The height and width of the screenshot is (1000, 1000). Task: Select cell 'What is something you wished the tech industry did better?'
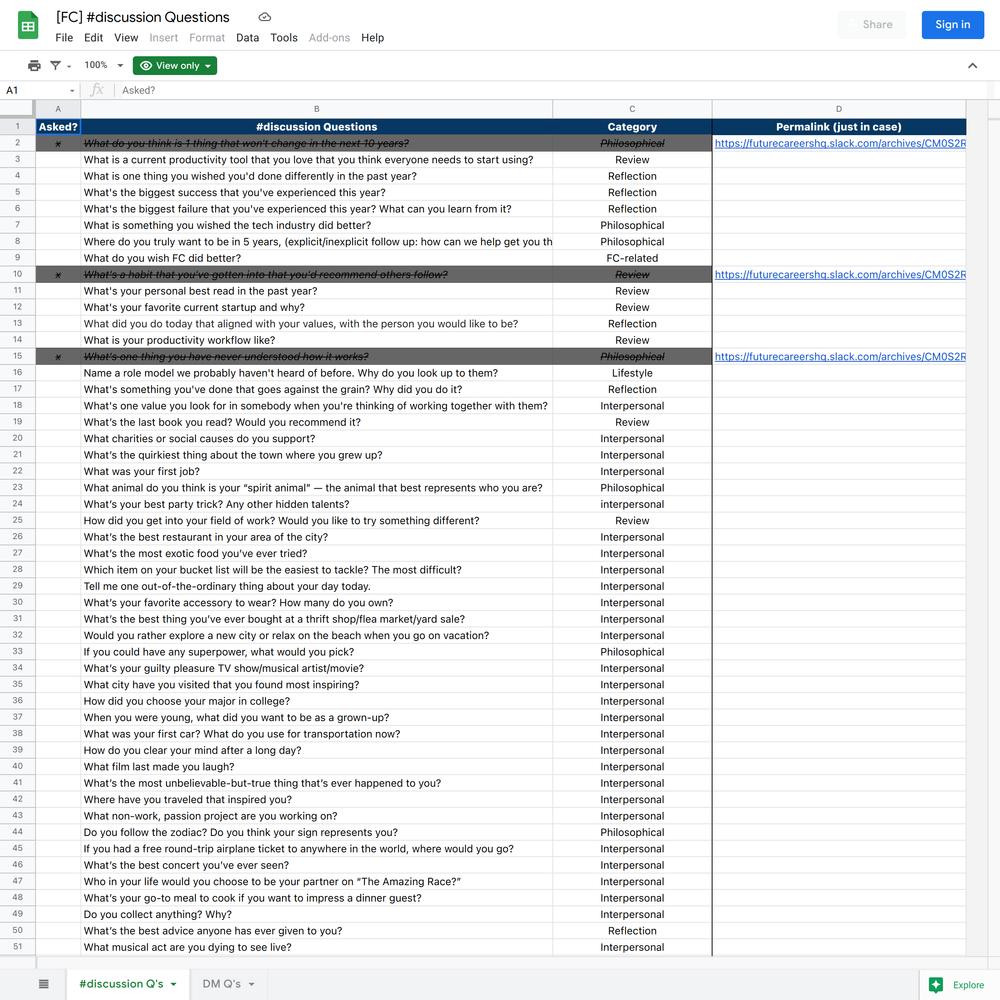click(x=316, y=225)
